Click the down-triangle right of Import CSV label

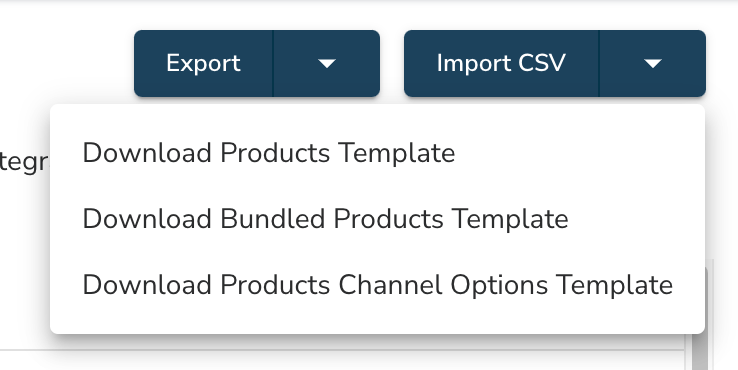652,64
